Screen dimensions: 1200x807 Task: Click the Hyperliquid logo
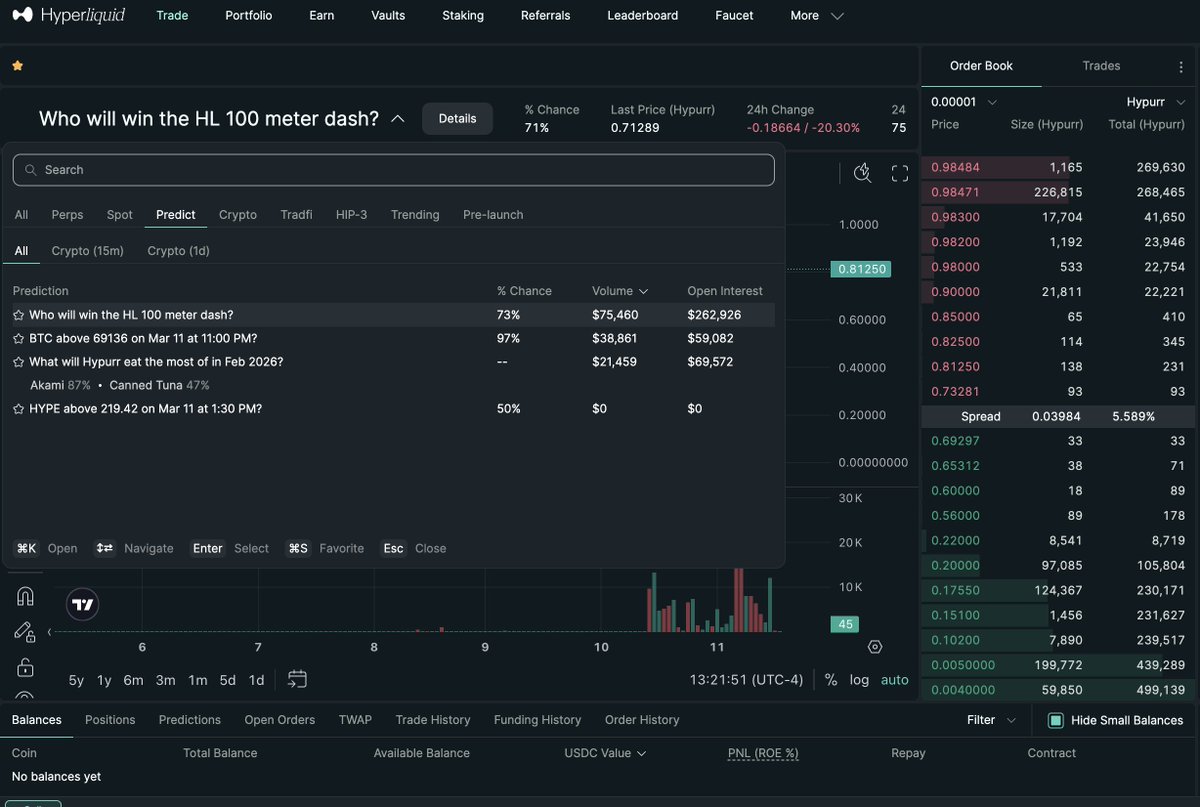coord(68,15)
